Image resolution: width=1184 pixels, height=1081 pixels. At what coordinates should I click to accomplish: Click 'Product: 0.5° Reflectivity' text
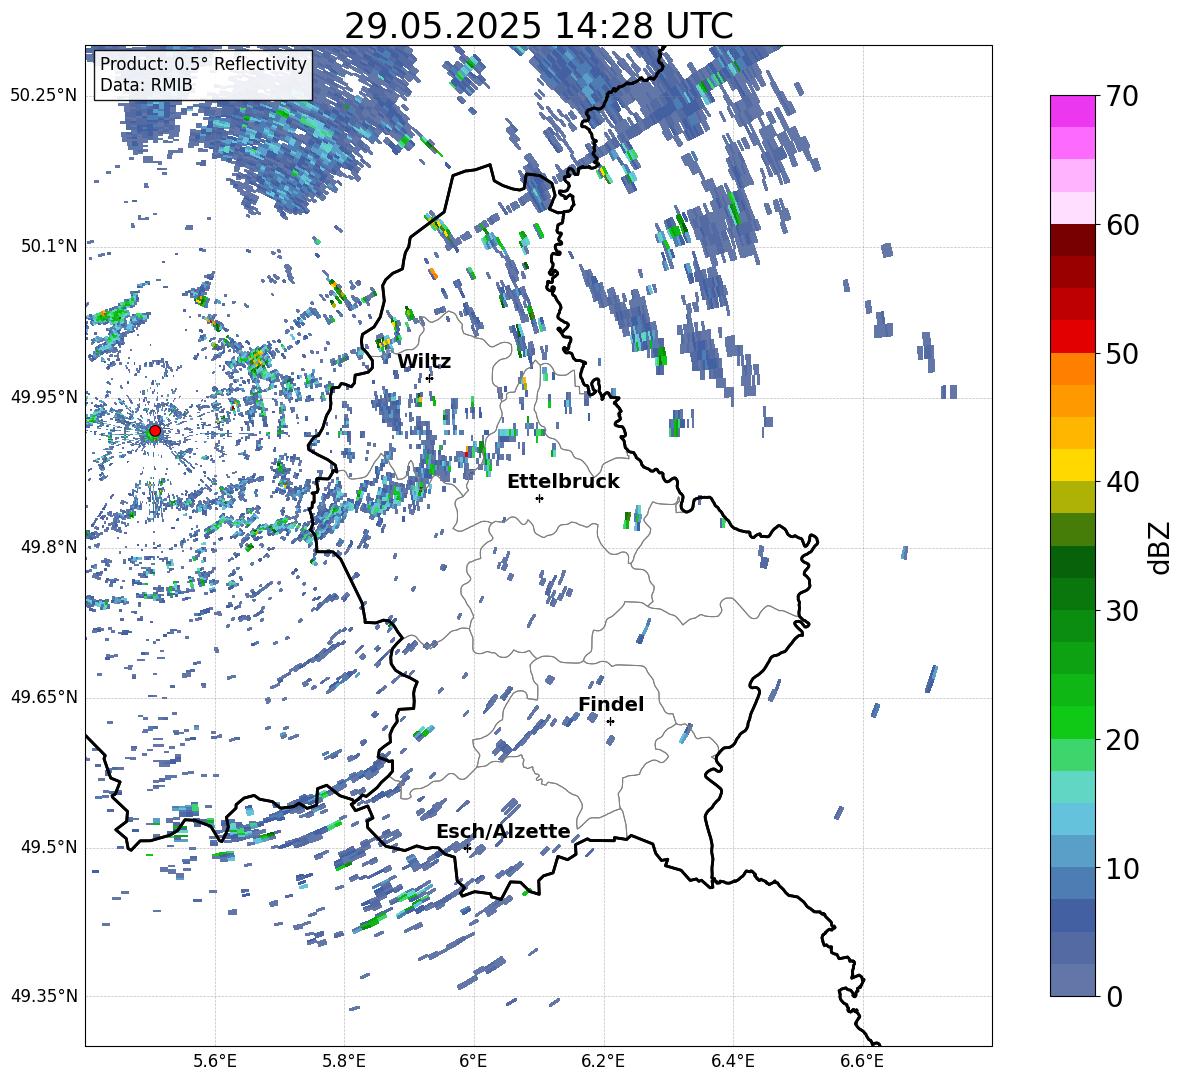coord(203,64)
